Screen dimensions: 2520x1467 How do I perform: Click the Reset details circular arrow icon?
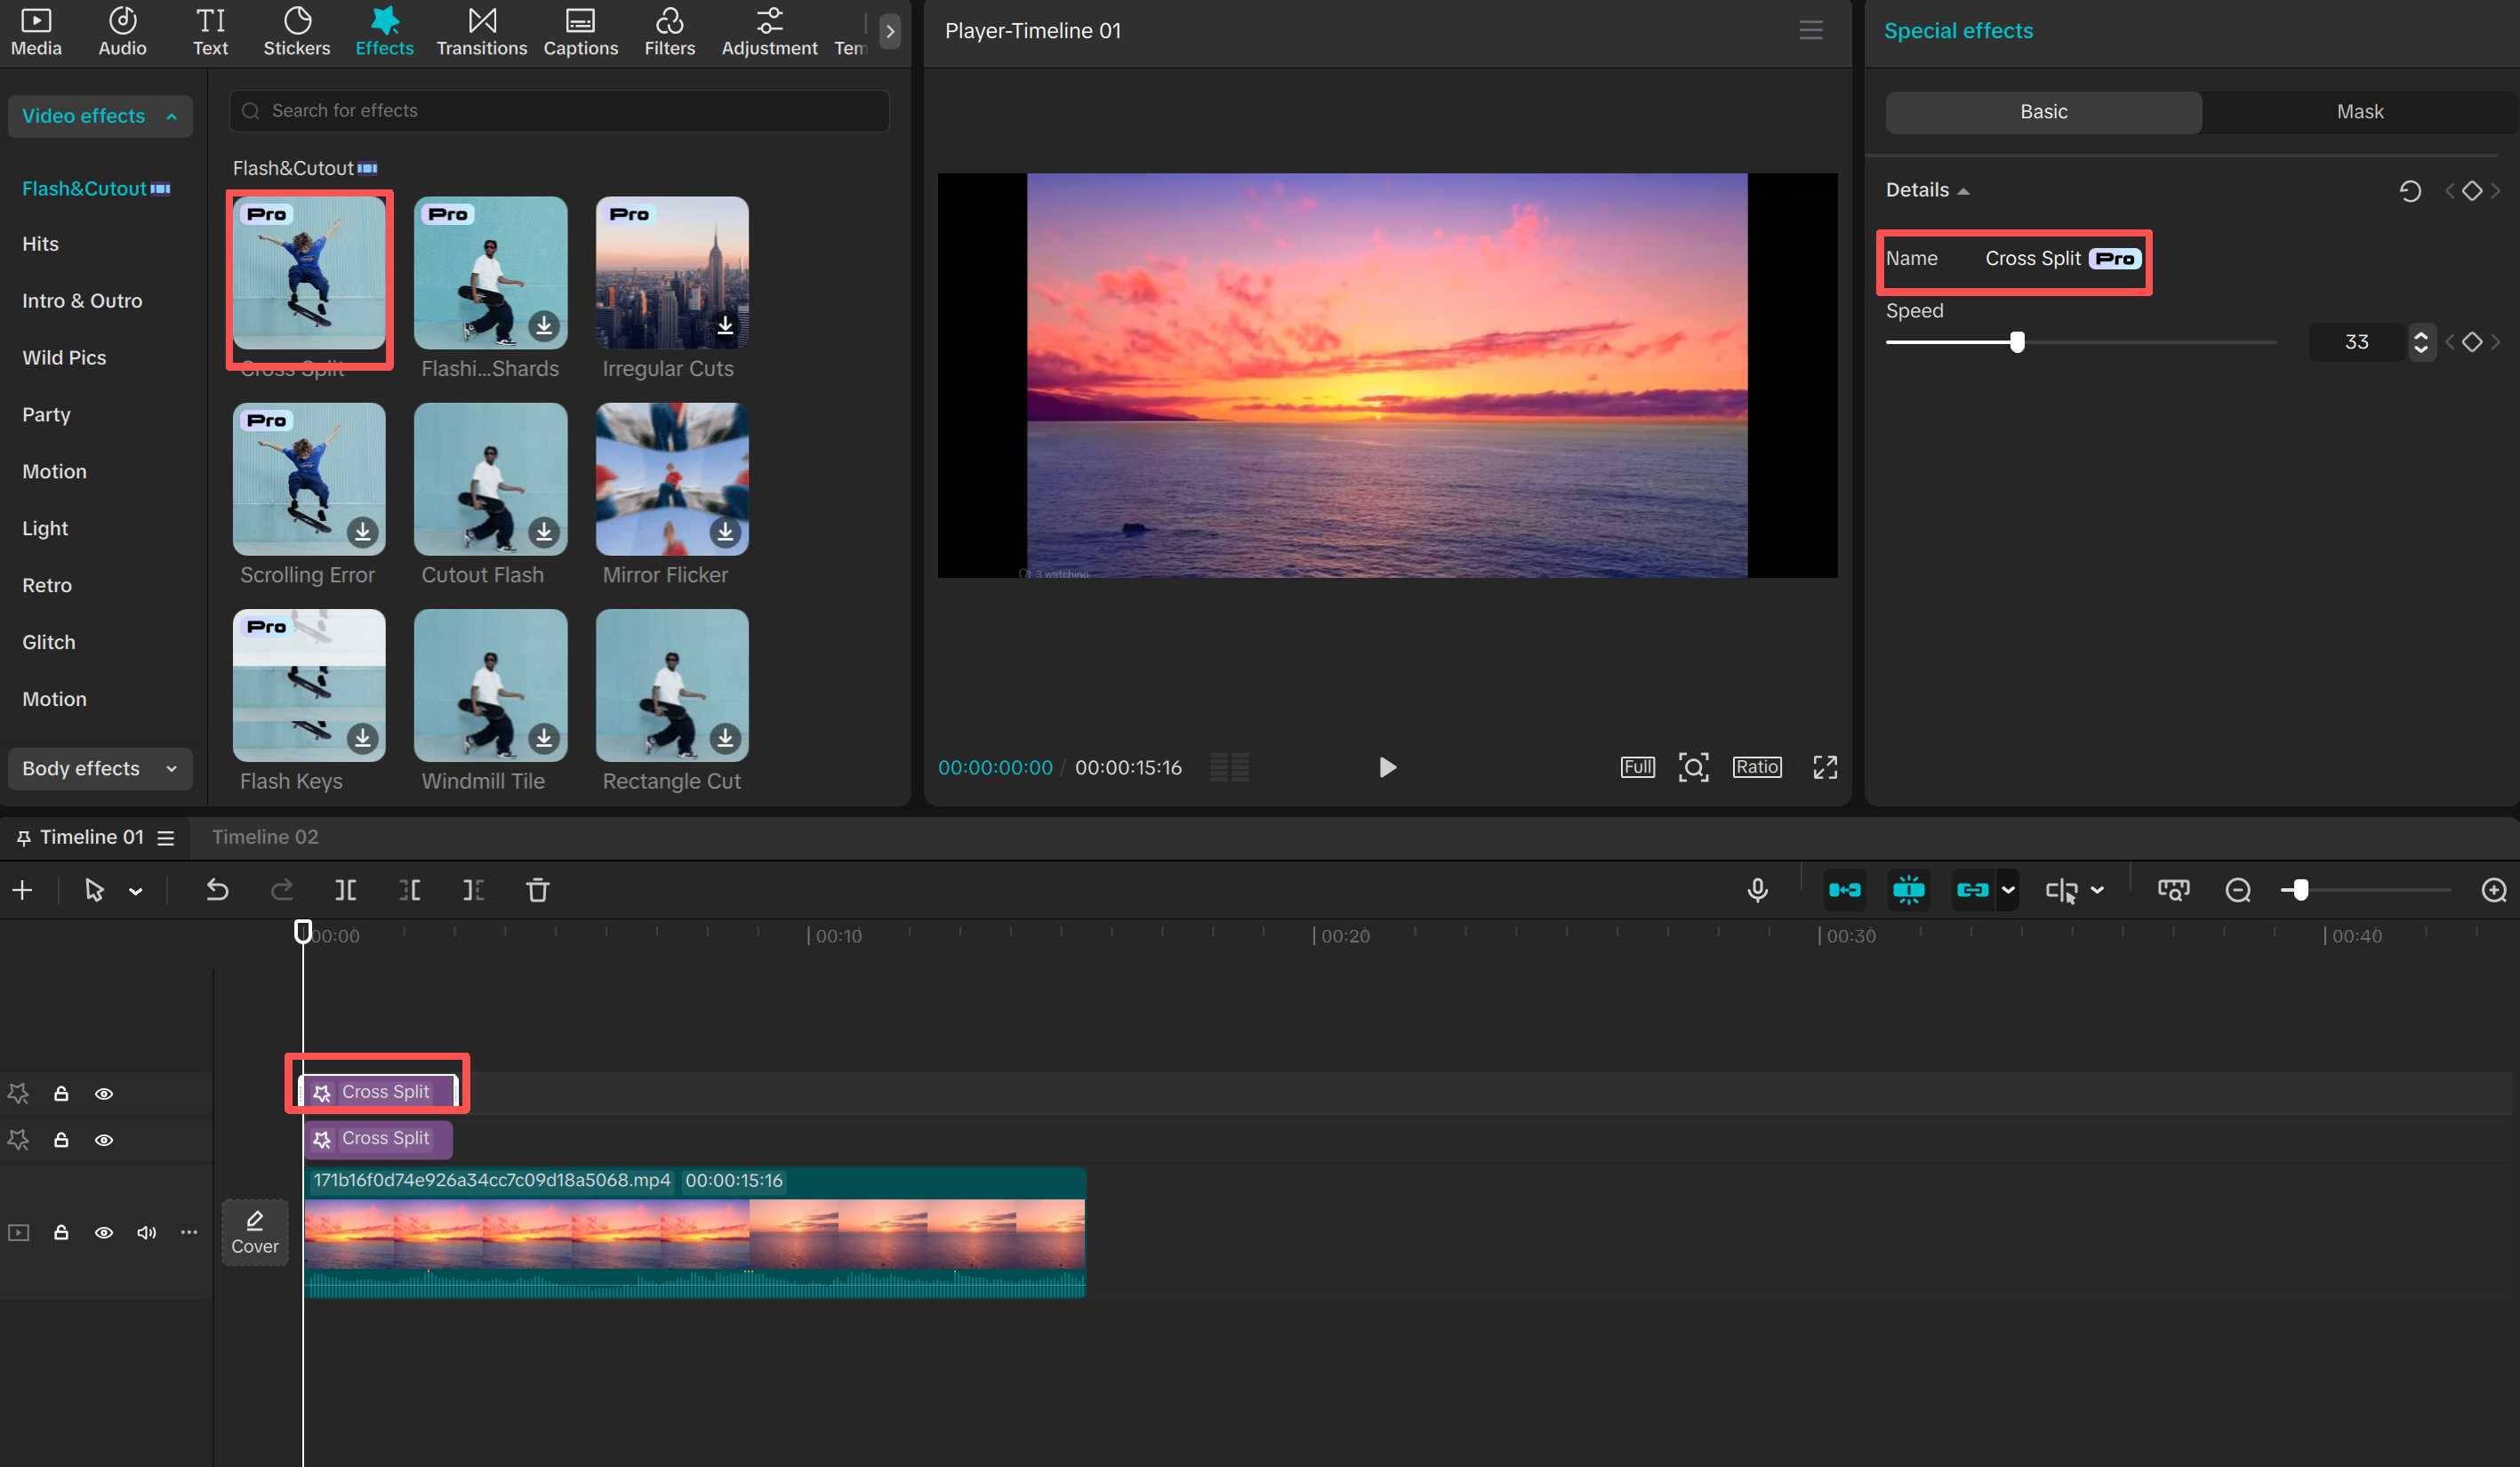click(x=2409, y=191)
